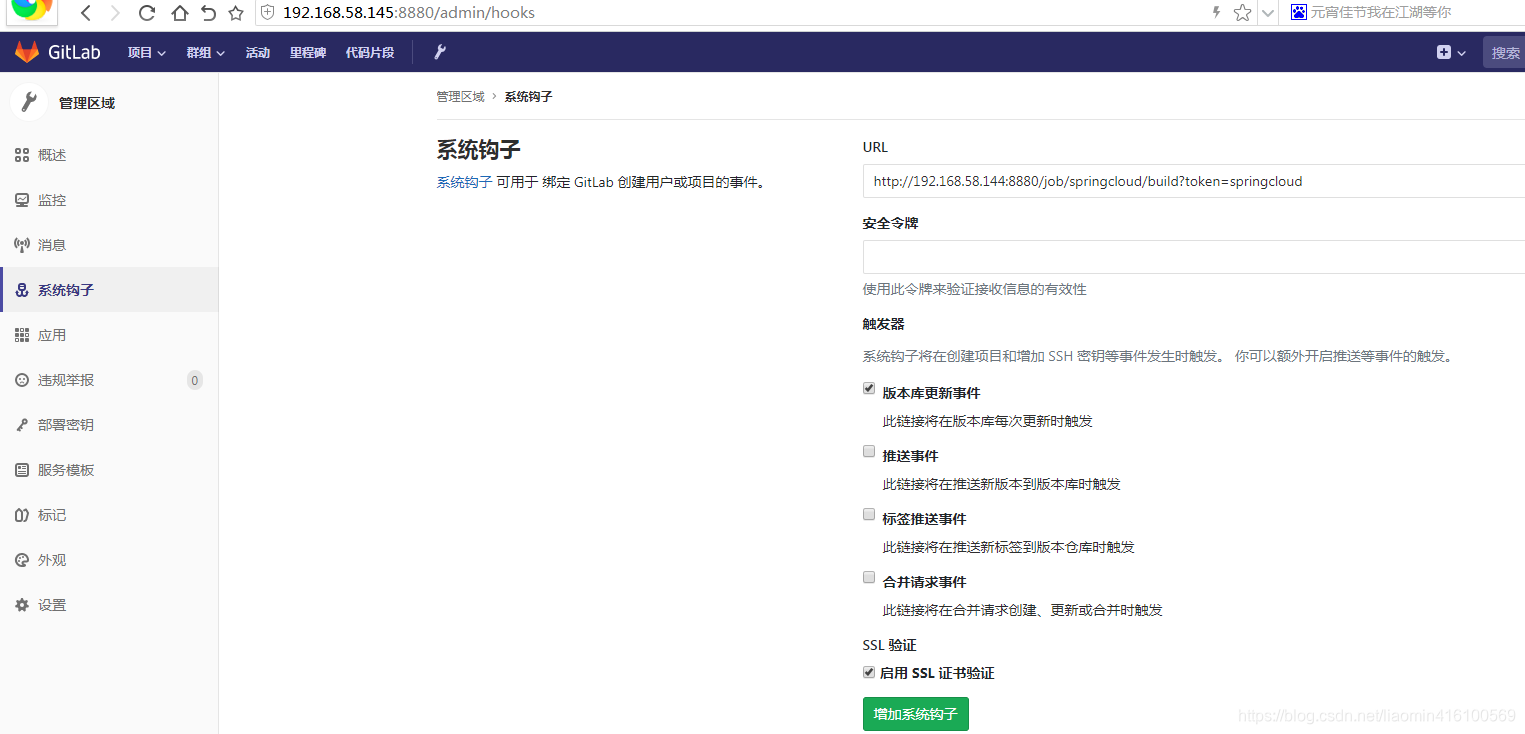Open the 里程碑 milestones menu item
The height and width of the screenshot is (734, 1525).
(x=307, y=51)
